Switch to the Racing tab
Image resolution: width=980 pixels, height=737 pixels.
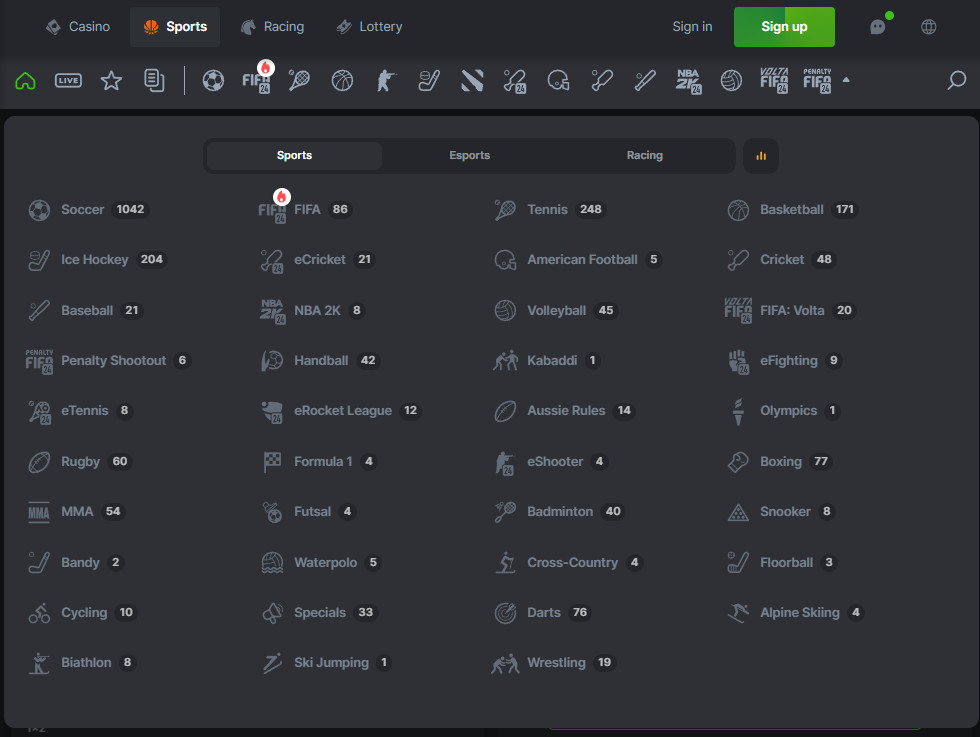pyautogui.click(x=644, y=156)
